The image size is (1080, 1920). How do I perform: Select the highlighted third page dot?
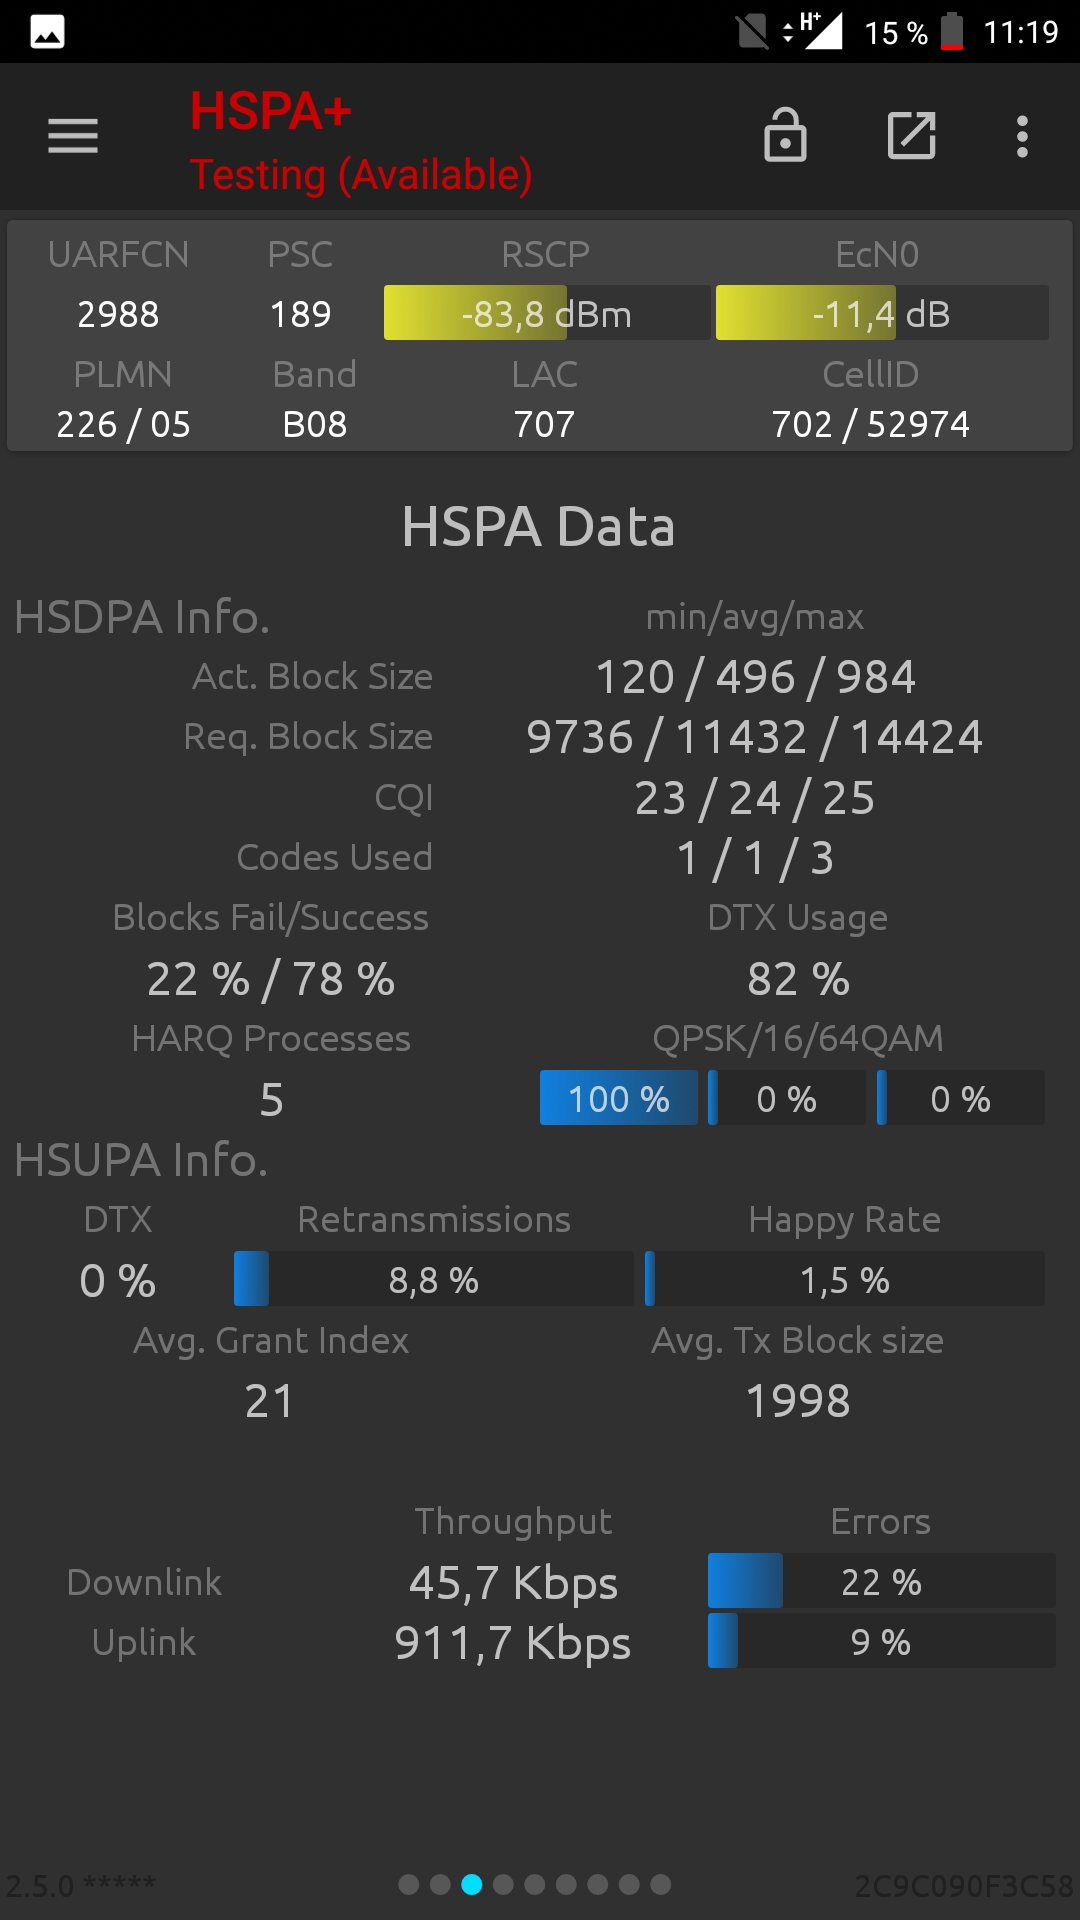[472, 1885]
